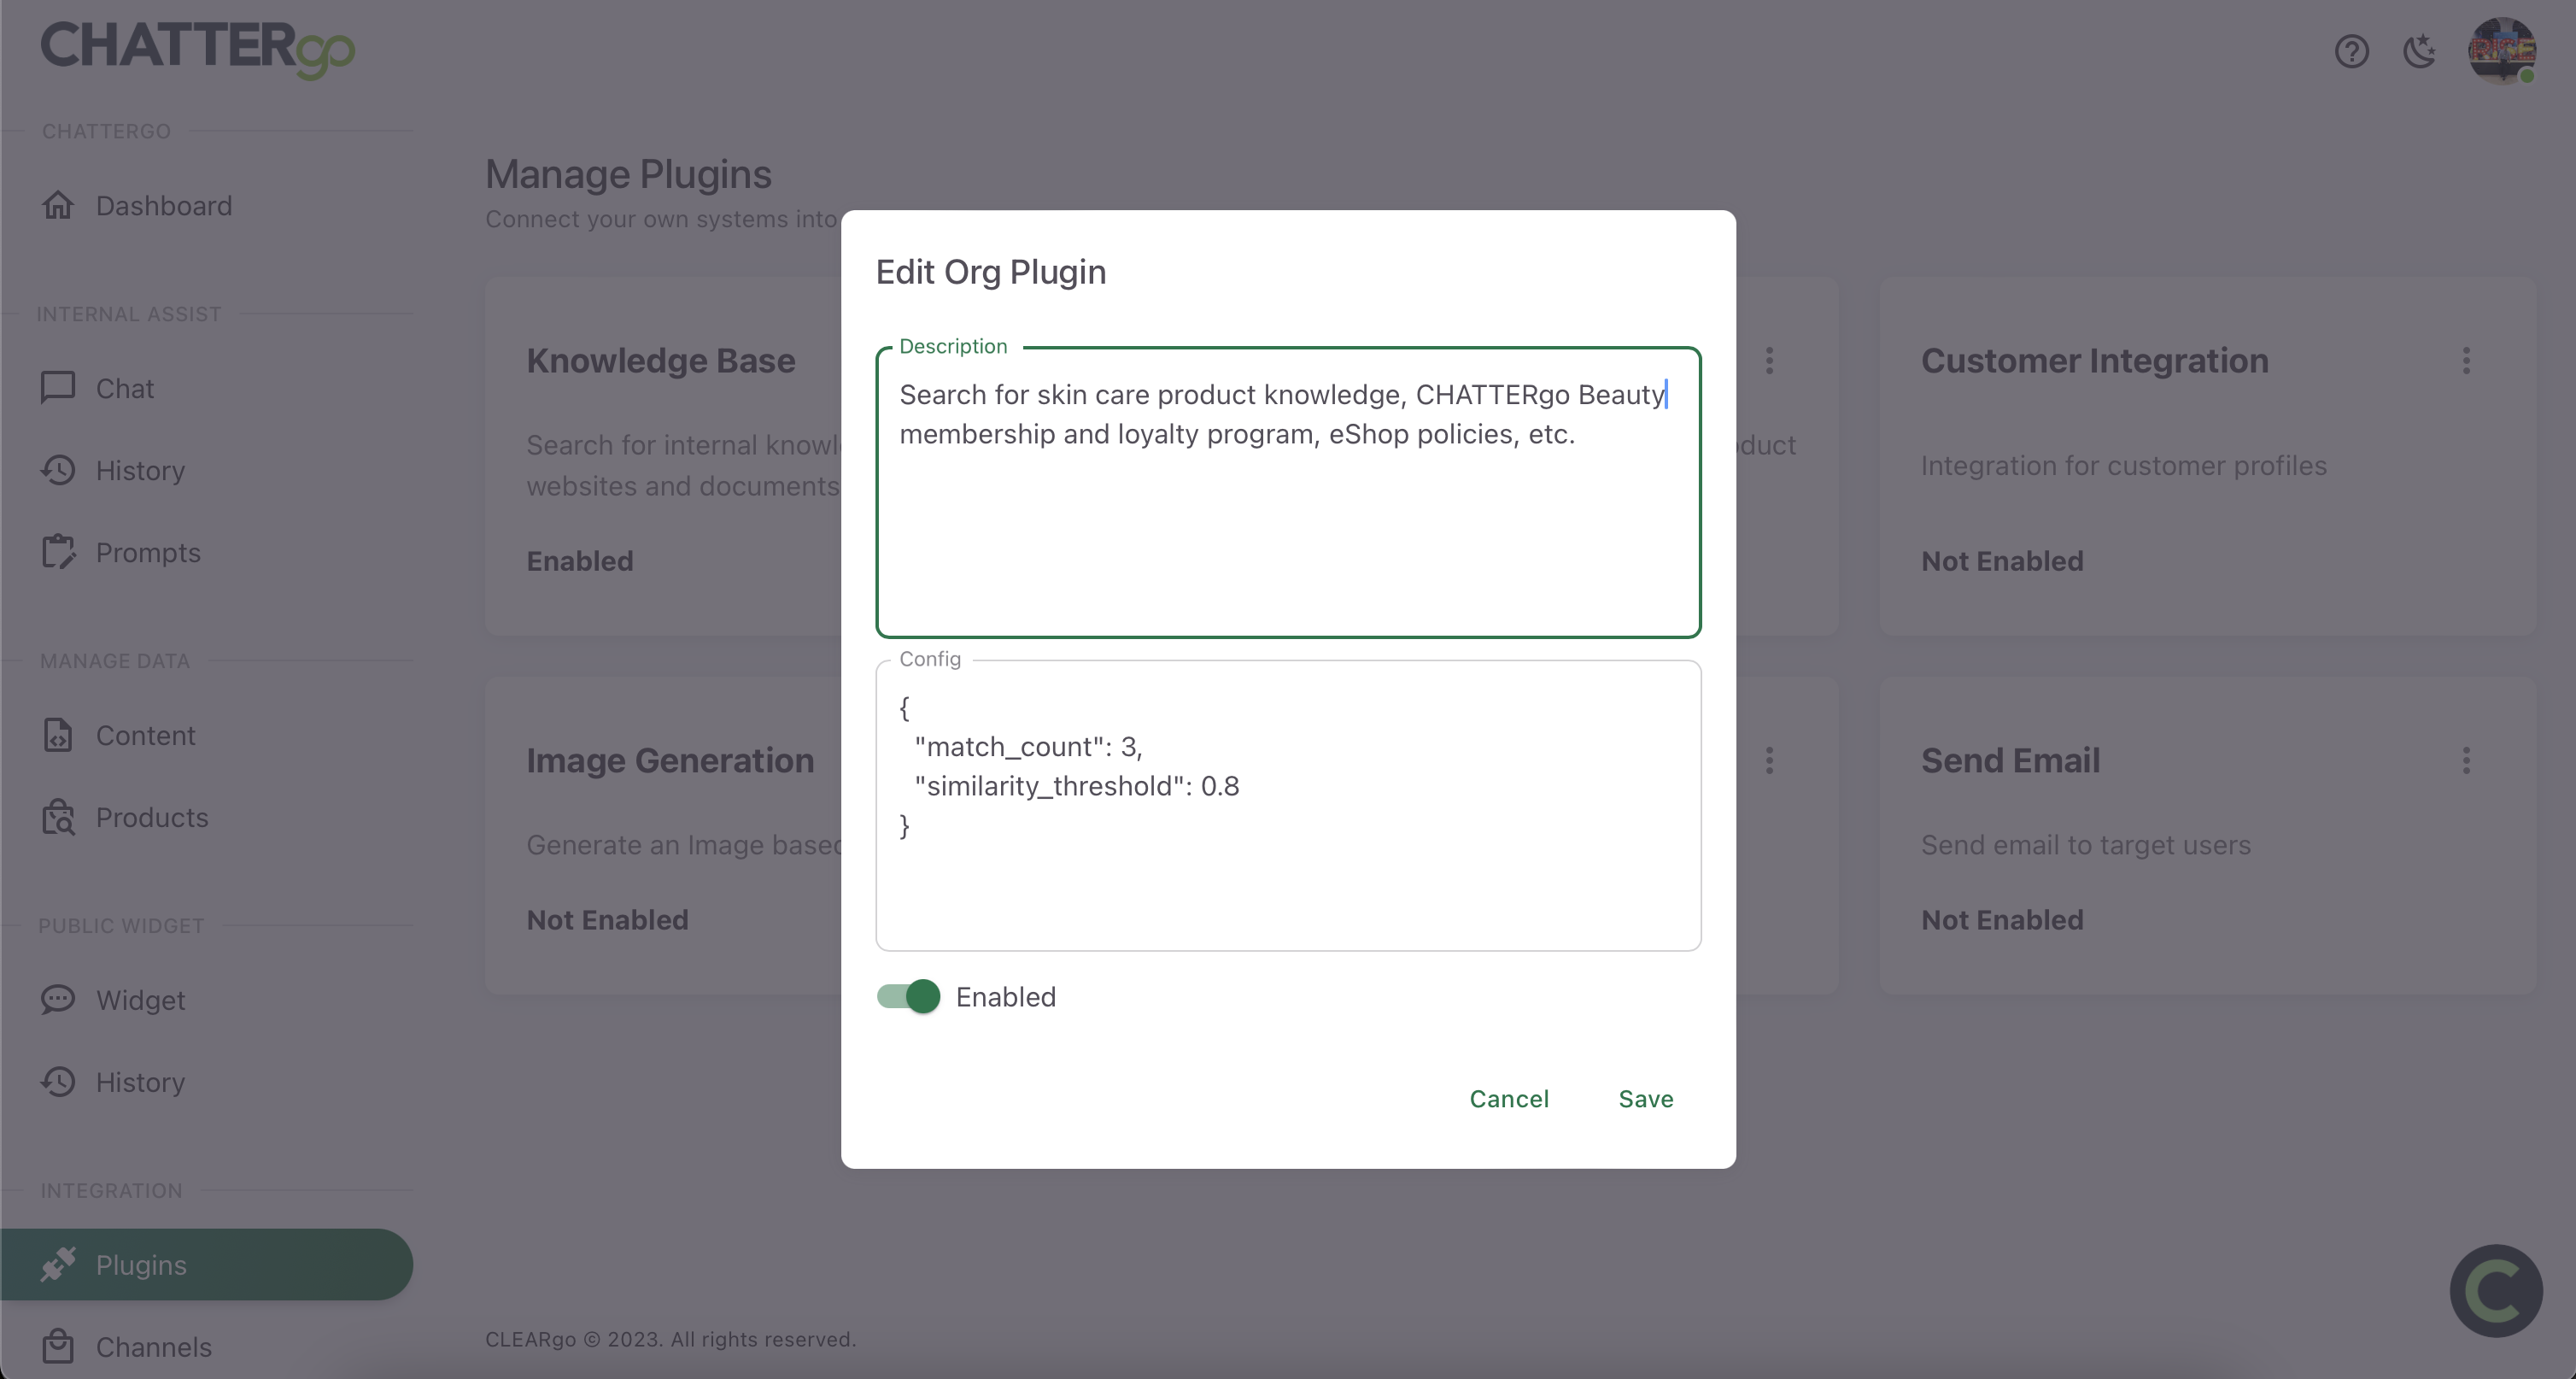Click the Content file icon
Image resolution: width=2576 pixels, height=1379 pixels.
58,735
